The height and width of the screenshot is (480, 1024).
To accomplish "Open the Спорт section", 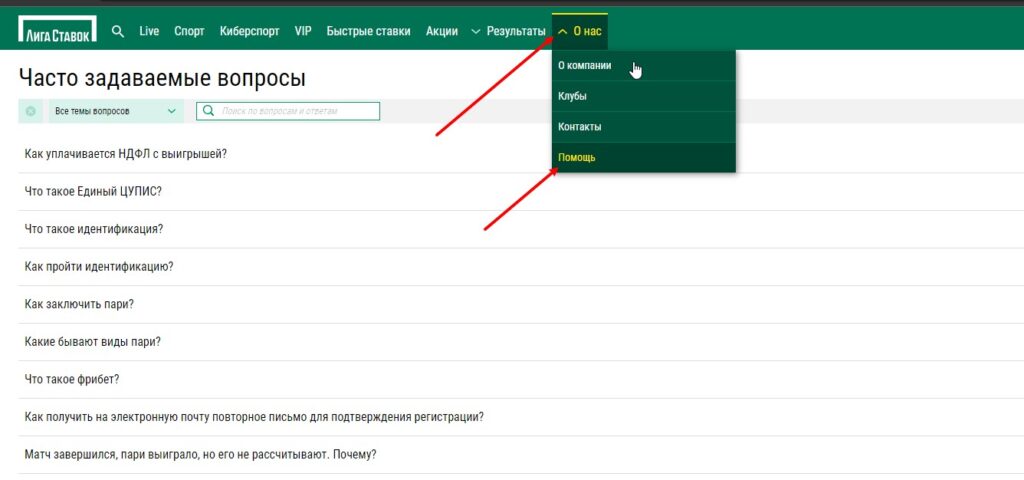I will point(189,31).
